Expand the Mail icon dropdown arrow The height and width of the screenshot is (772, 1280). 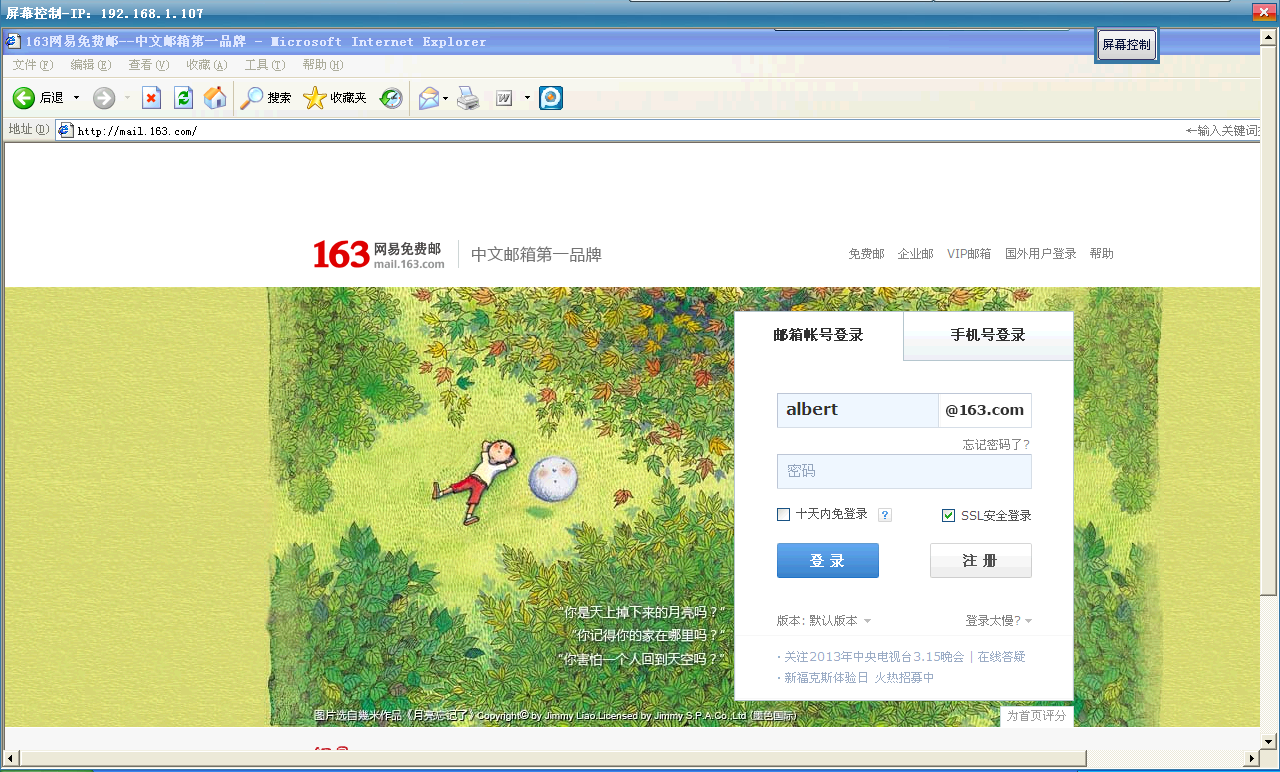pyautogui.click(x=446, y=98)
